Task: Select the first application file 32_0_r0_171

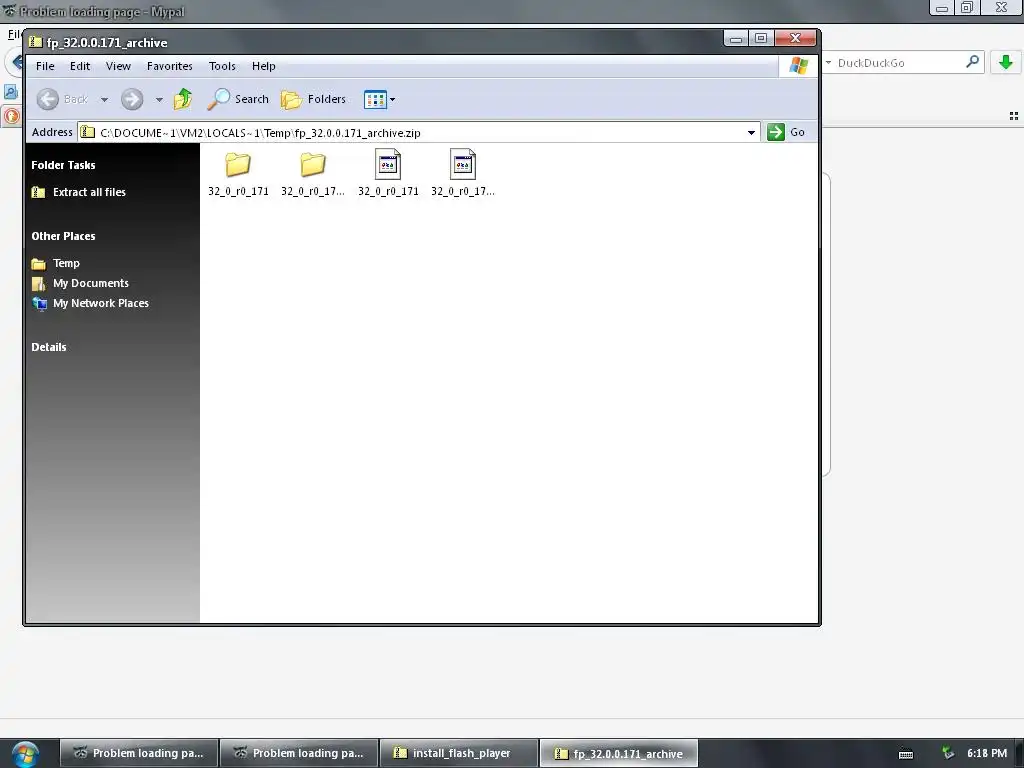Action: point(388,173)
